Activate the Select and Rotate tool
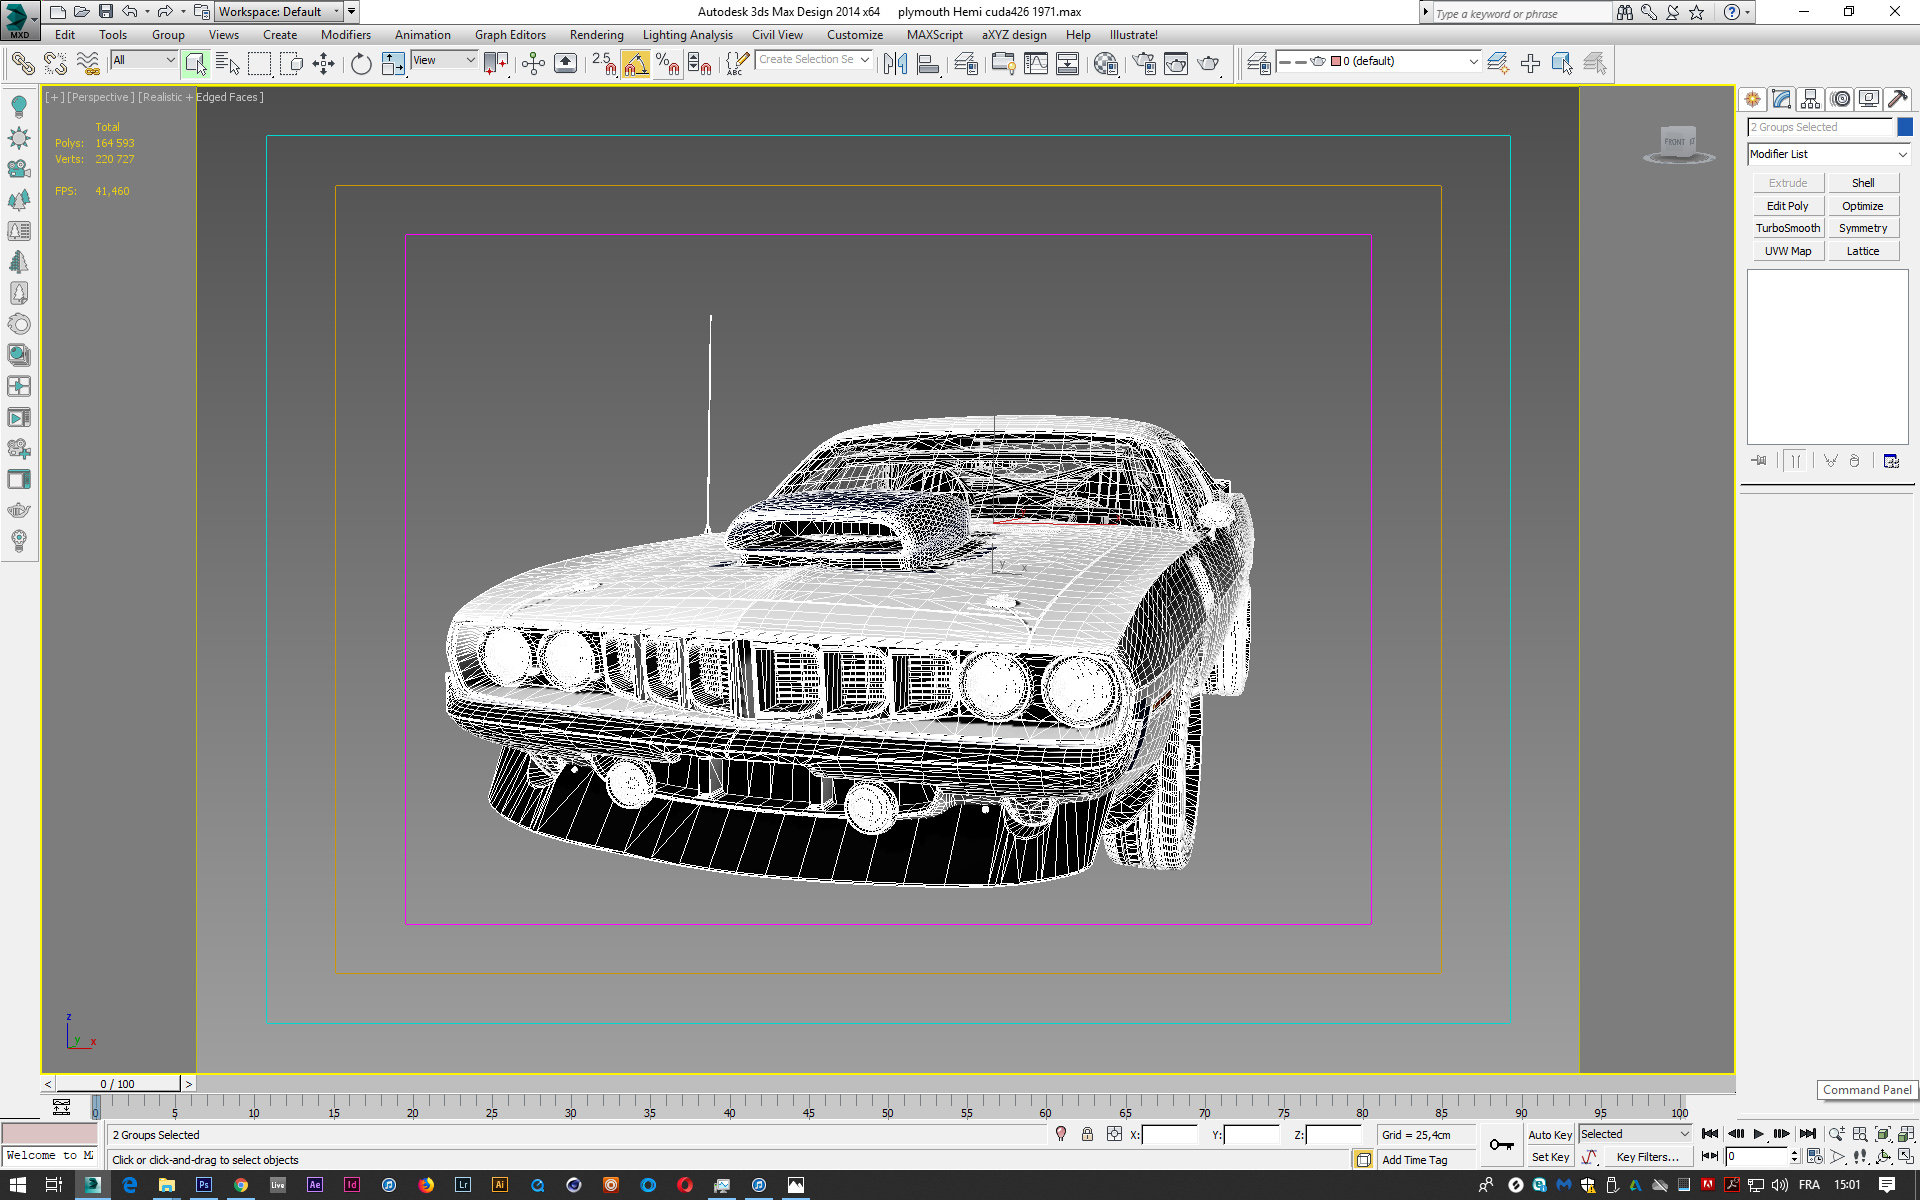The height and width of the screenshot is (1200, 1920). tap(361, 64)
